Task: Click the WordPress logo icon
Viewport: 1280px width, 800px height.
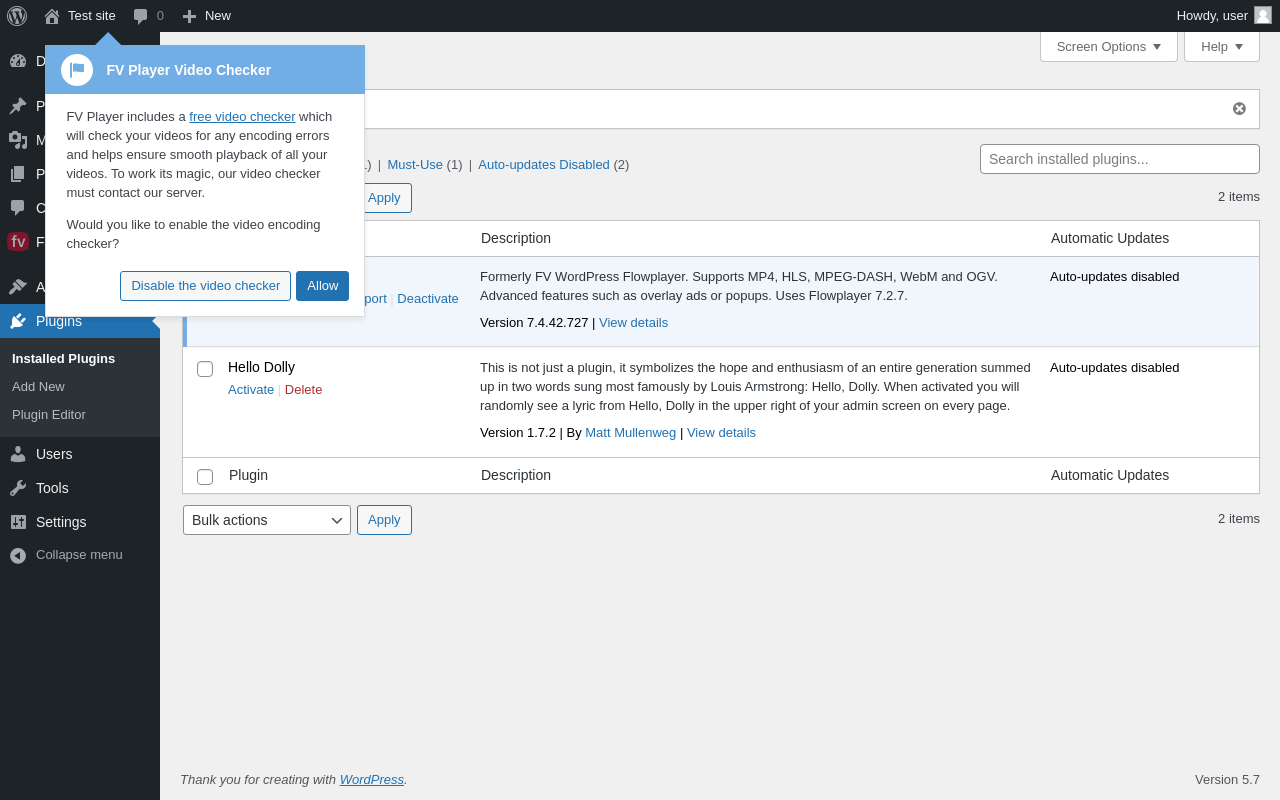Action: (17, 16)
